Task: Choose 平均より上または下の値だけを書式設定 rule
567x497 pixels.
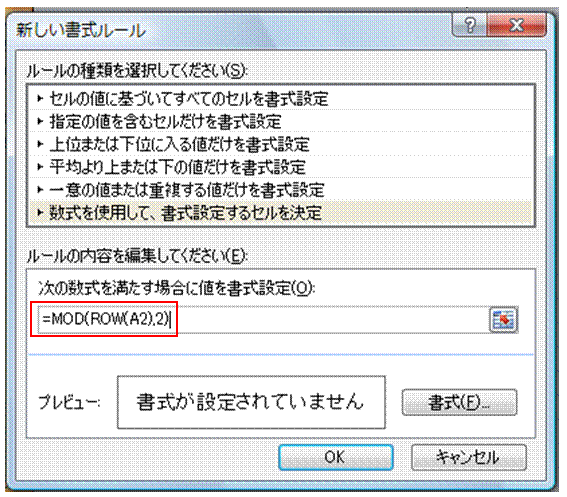Action: (x=281, y=167)
